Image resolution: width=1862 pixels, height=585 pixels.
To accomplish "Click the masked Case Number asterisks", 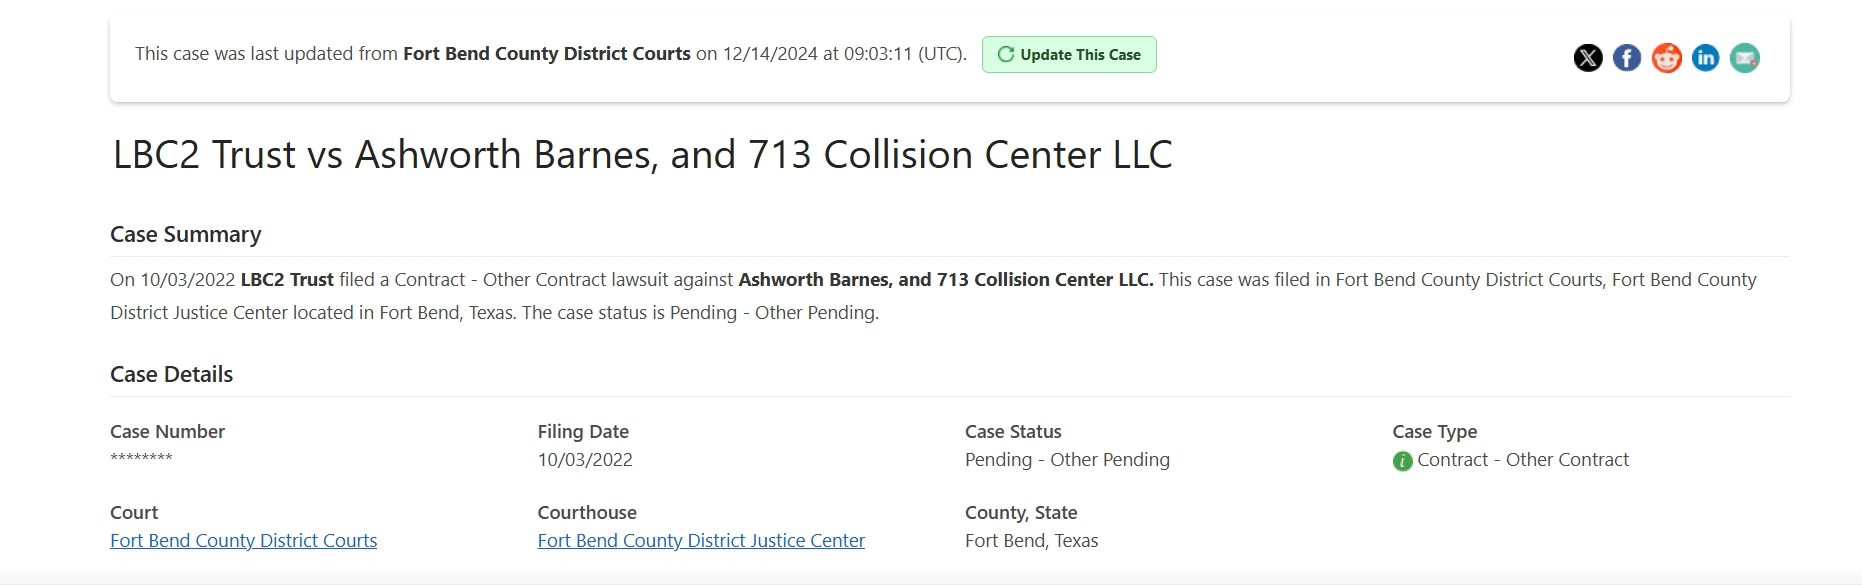I will [141, 458].
